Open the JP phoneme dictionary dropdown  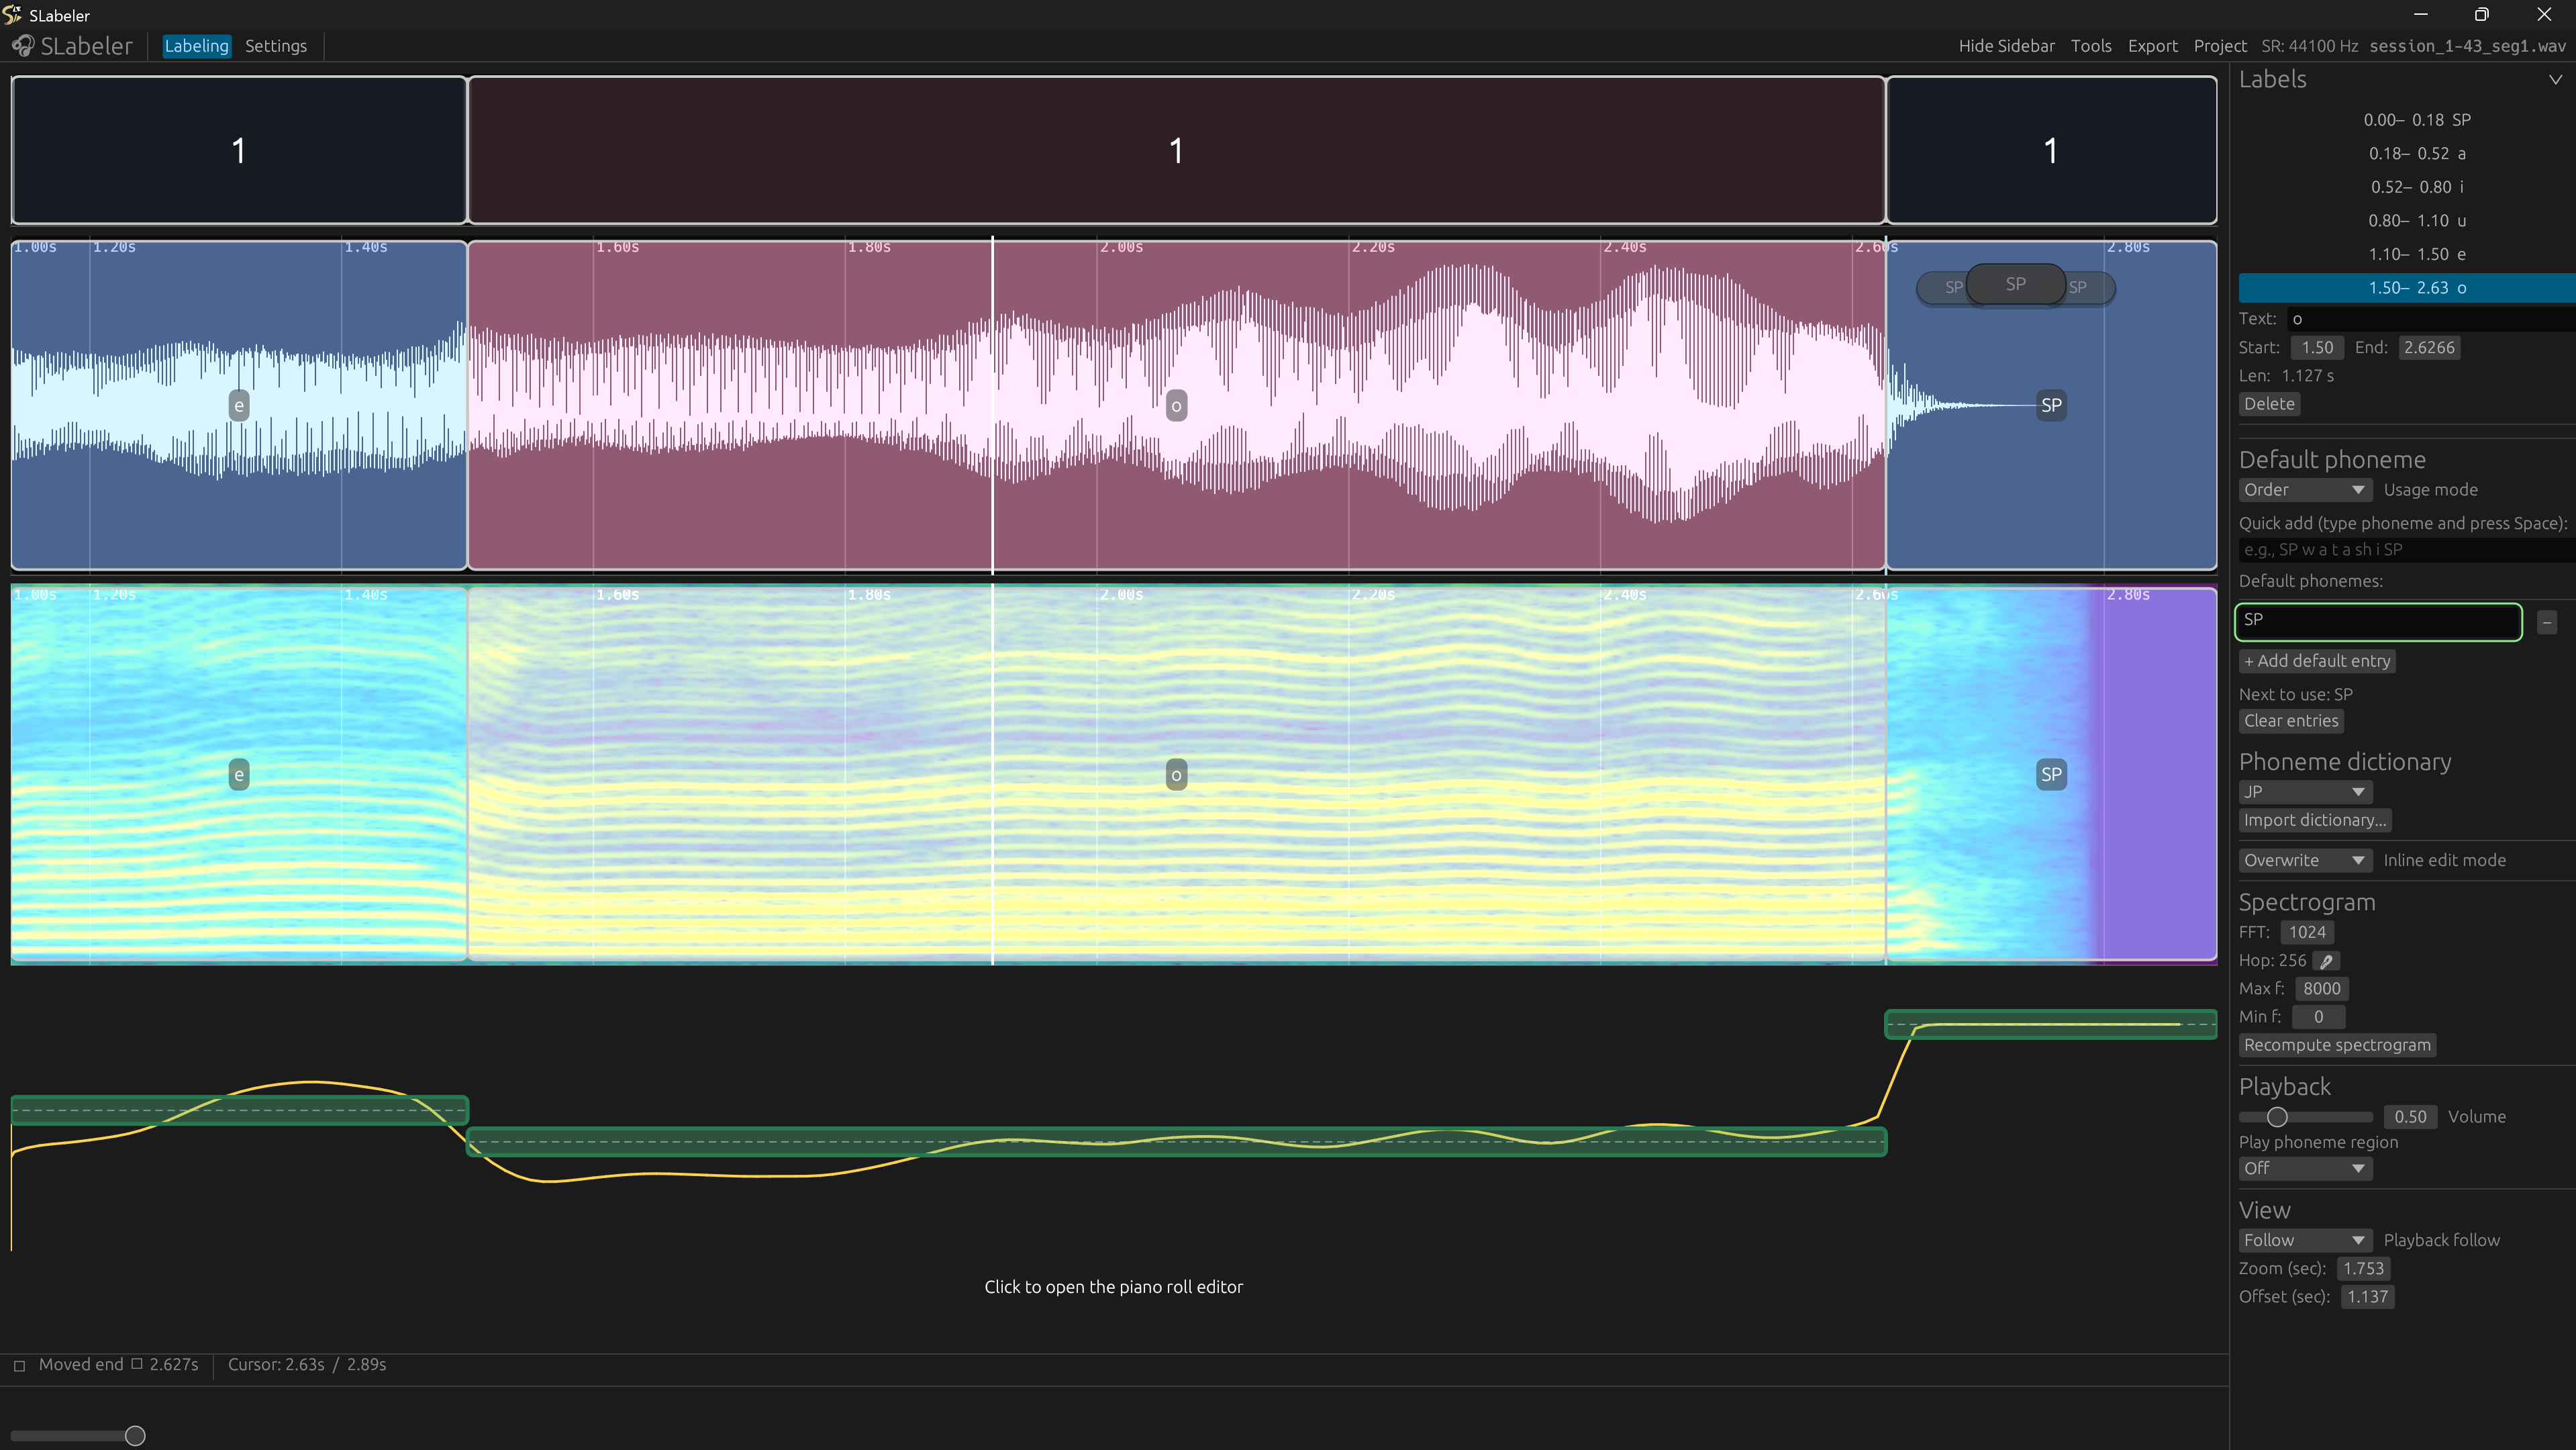tap(2304, 792)
